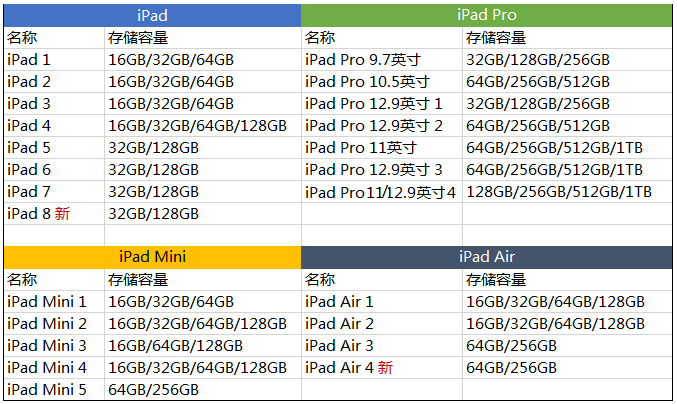
Task: Select iPad Pro 12.9英寸 3's 64GB/256GB/512GB/1TB cell
Action: [x=567, y=170]
